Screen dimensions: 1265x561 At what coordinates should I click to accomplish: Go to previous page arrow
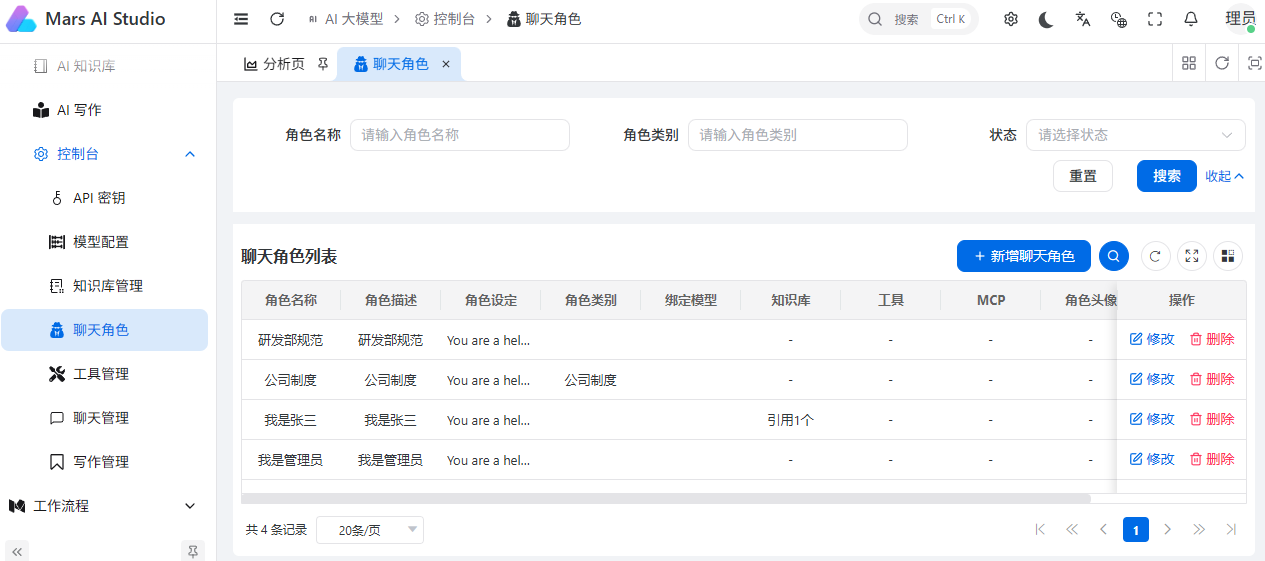[x=1104, y=529]
